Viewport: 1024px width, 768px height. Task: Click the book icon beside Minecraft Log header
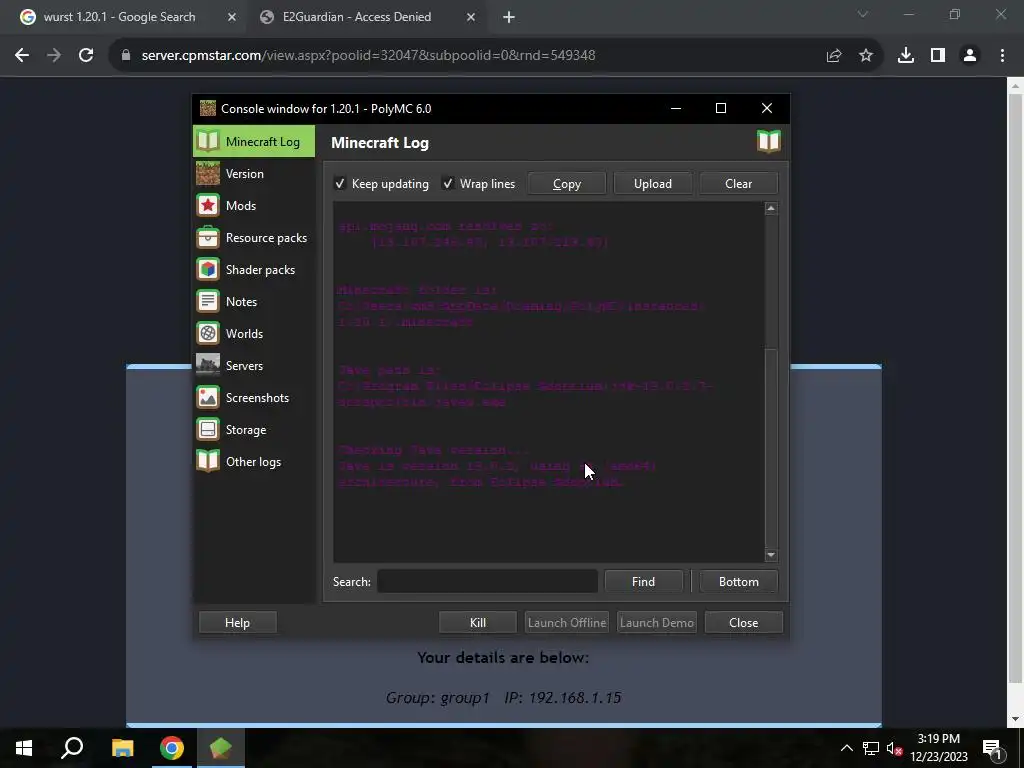769,141
